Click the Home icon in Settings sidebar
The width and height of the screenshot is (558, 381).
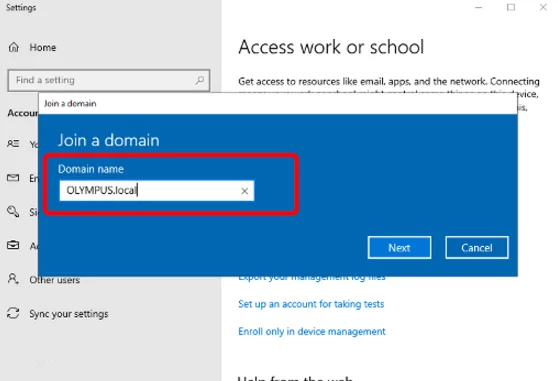point(14,47)
